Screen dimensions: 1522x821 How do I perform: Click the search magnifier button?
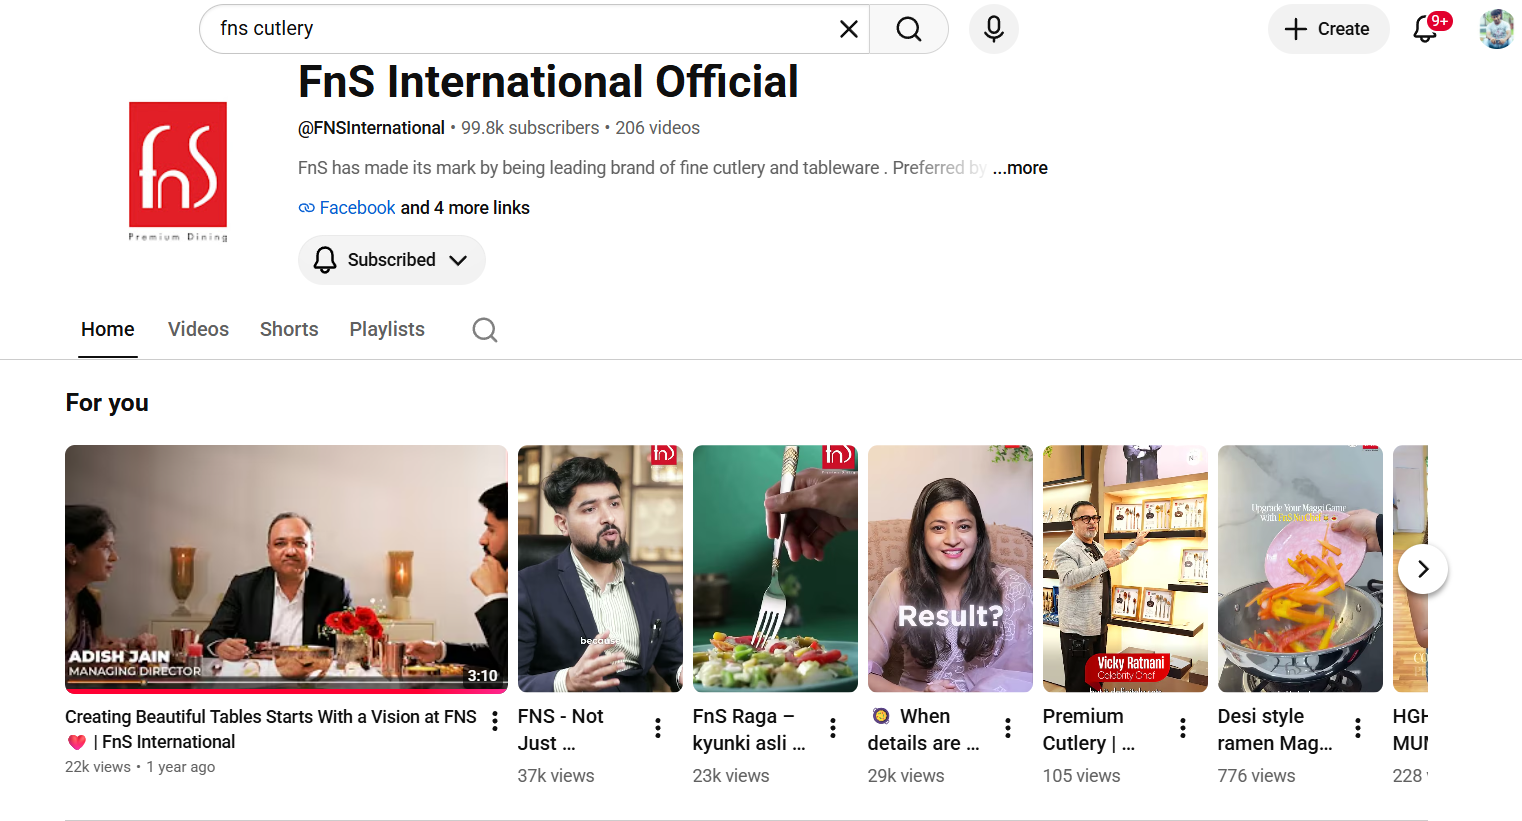(909, 29)
